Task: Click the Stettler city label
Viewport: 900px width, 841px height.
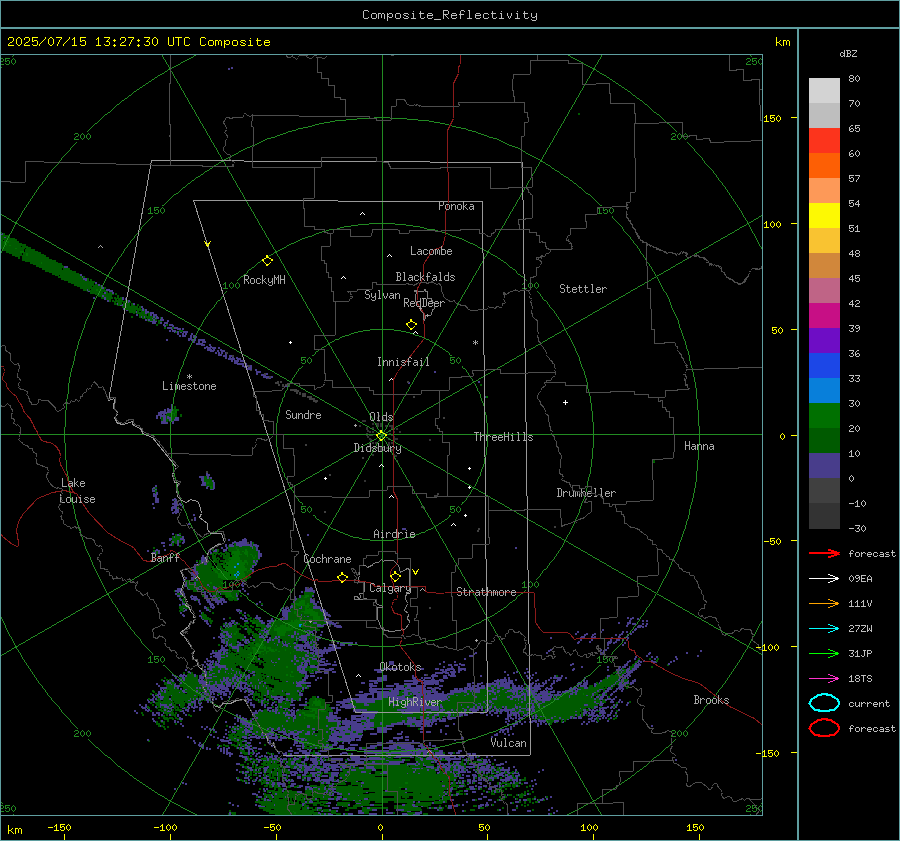Action: pos(583,289)
